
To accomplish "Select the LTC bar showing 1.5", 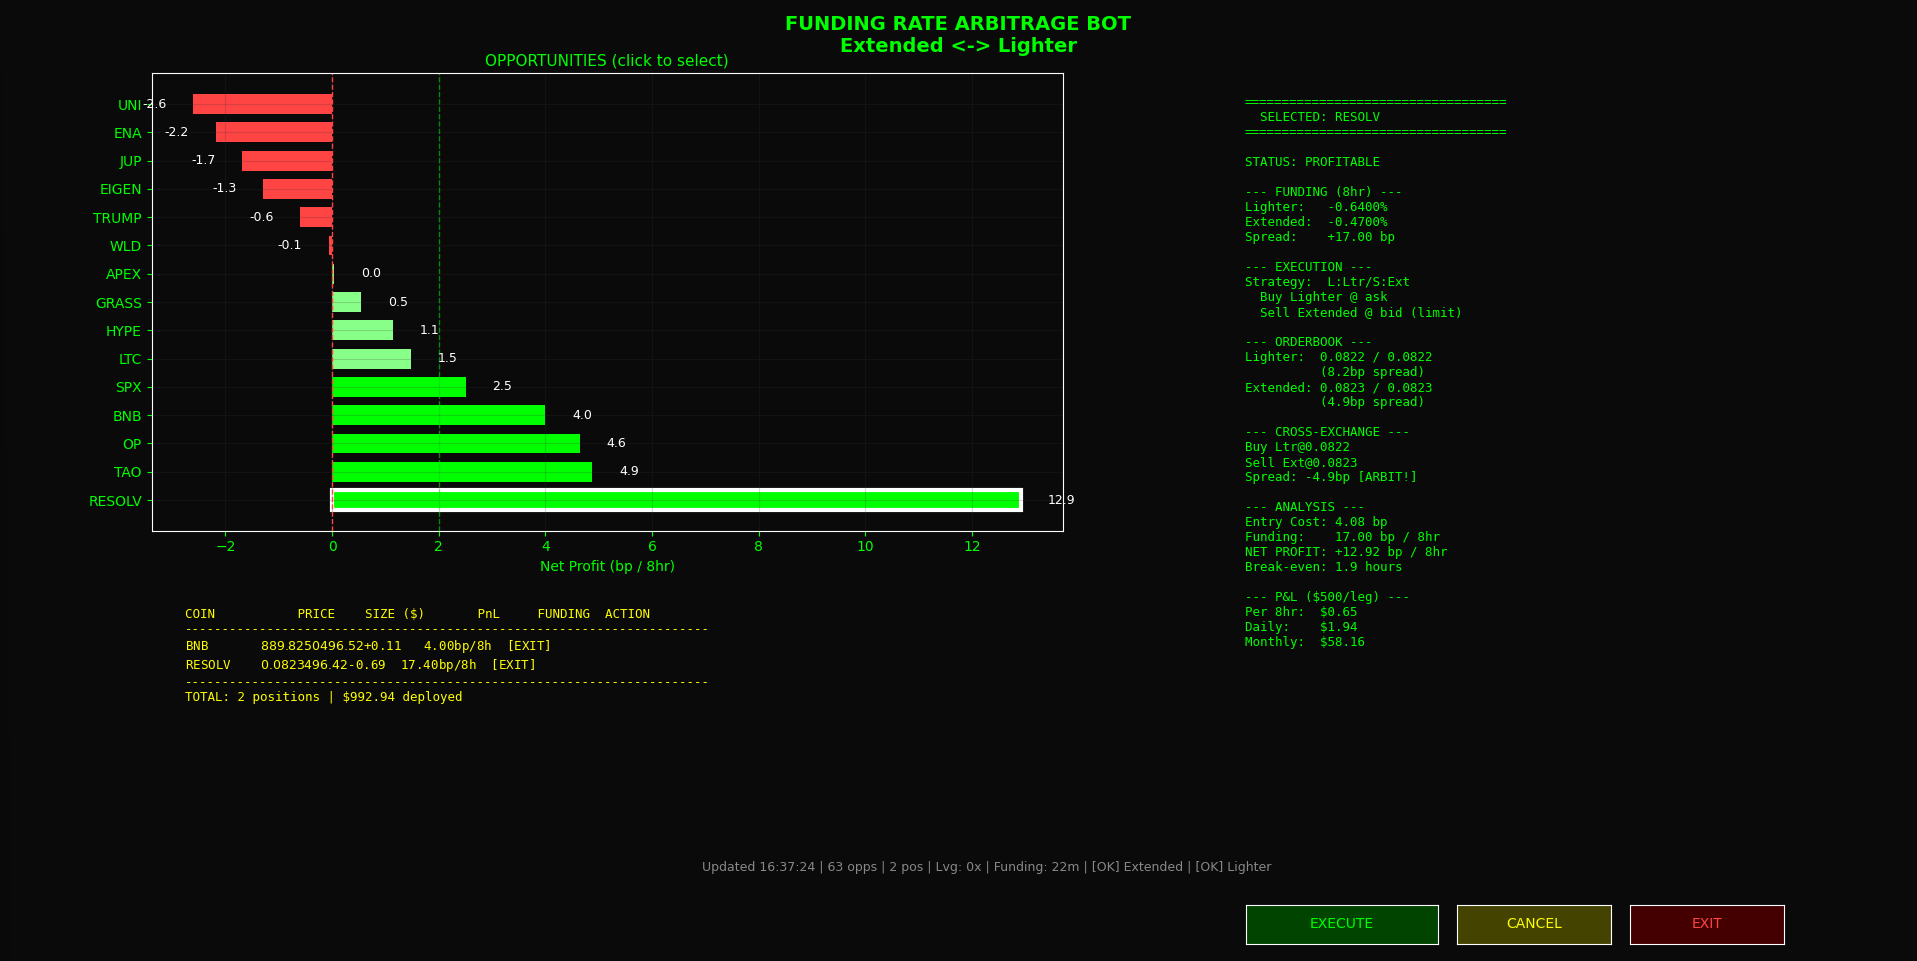I will coord(372,359).
